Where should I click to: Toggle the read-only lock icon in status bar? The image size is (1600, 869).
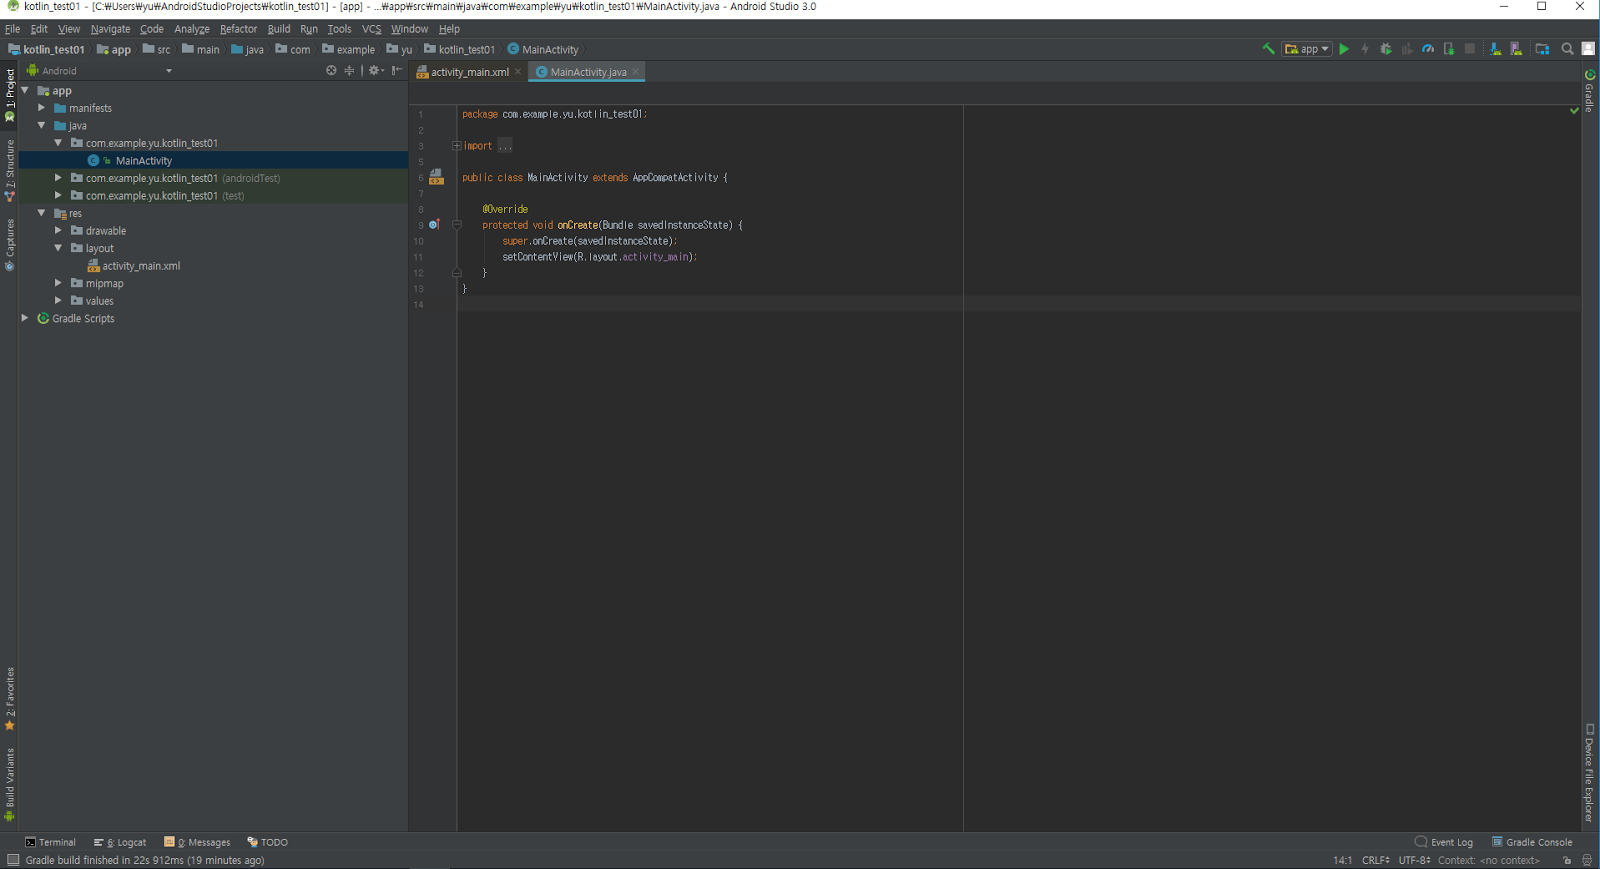[x=1567, y=860]
